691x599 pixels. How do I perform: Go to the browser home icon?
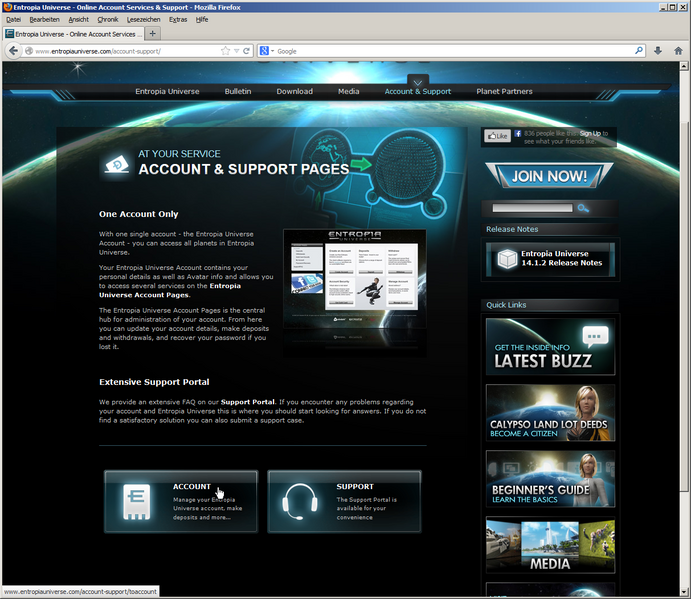coord(678,51)
